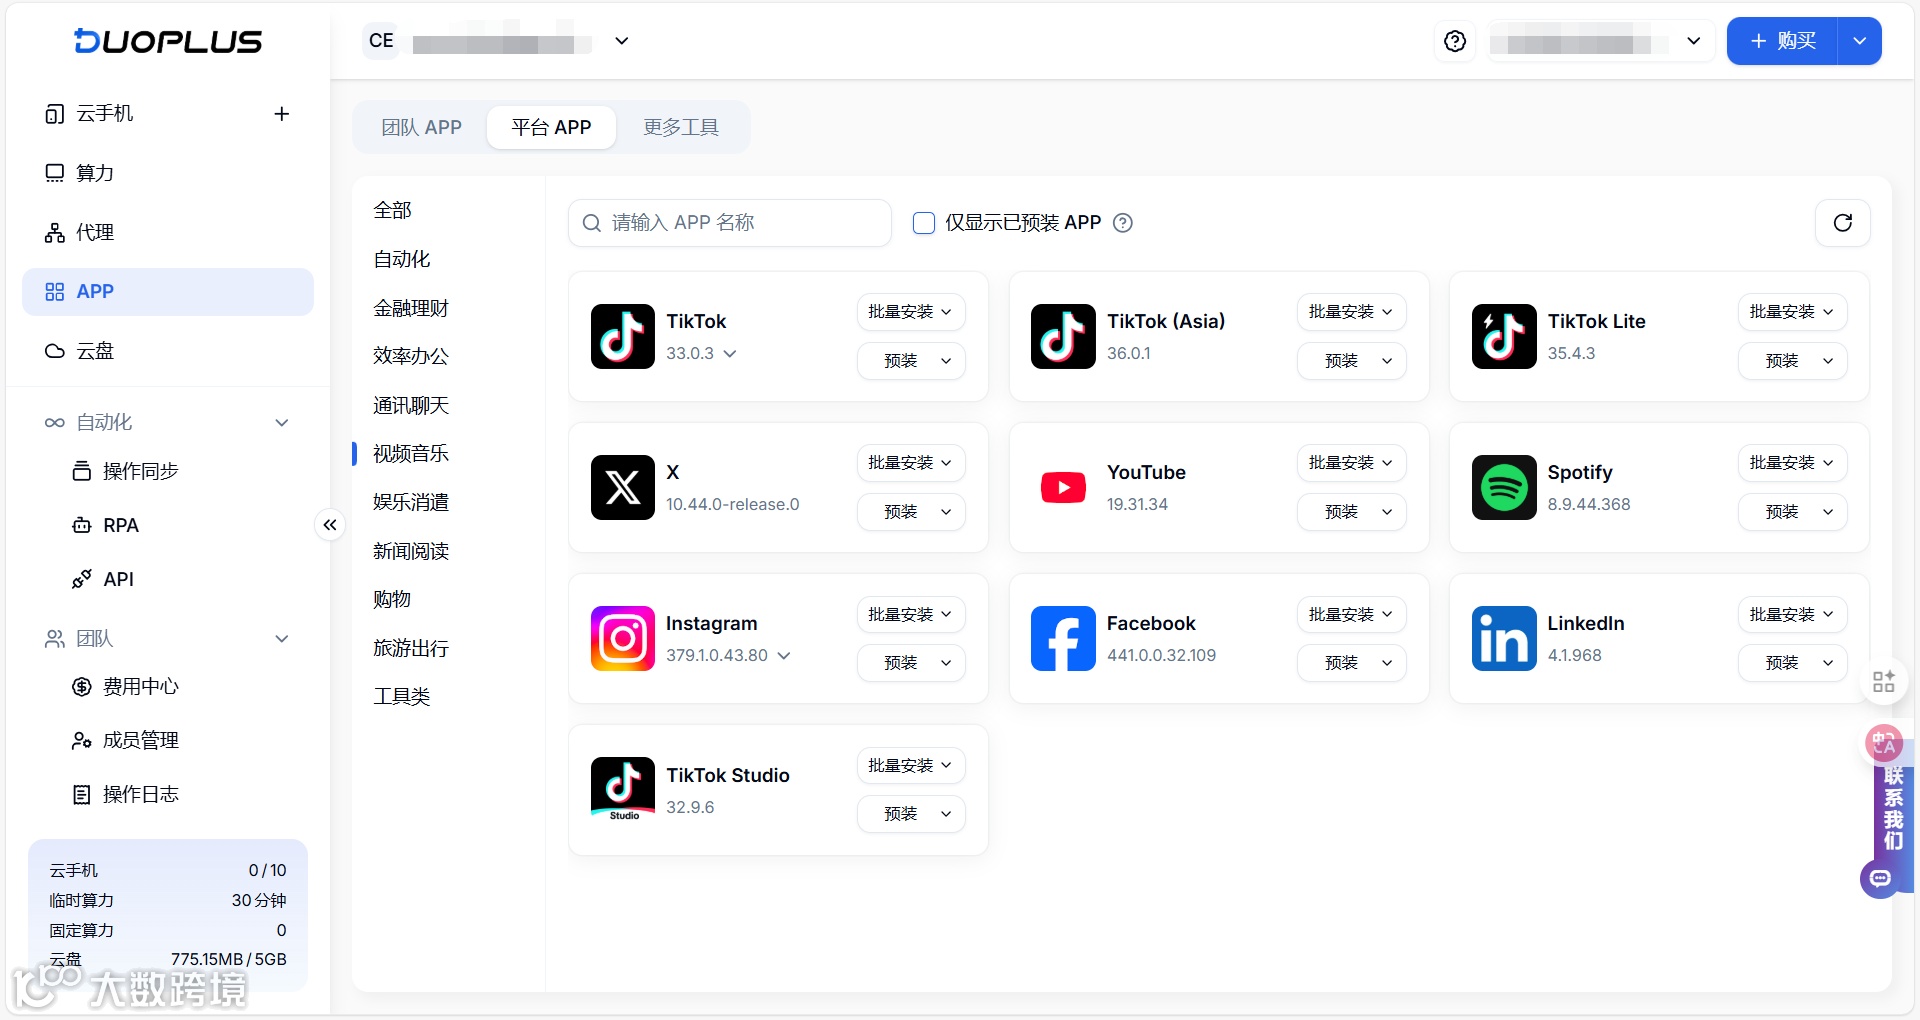Expand the team name dropdown chevron
This screenshot has height=1020, width=1920.
621,41
